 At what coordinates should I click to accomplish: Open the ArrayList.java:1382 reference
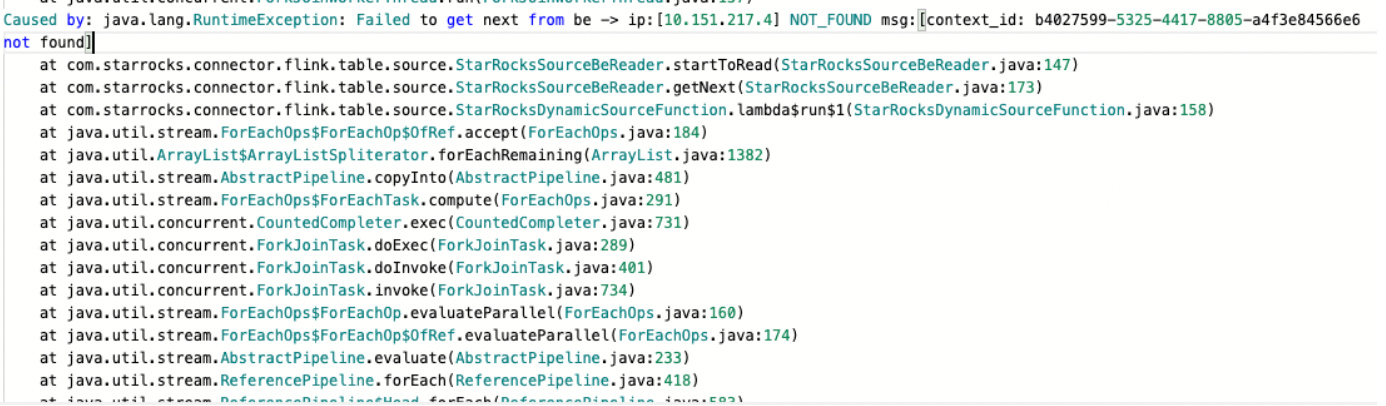[x=679, y=155]
